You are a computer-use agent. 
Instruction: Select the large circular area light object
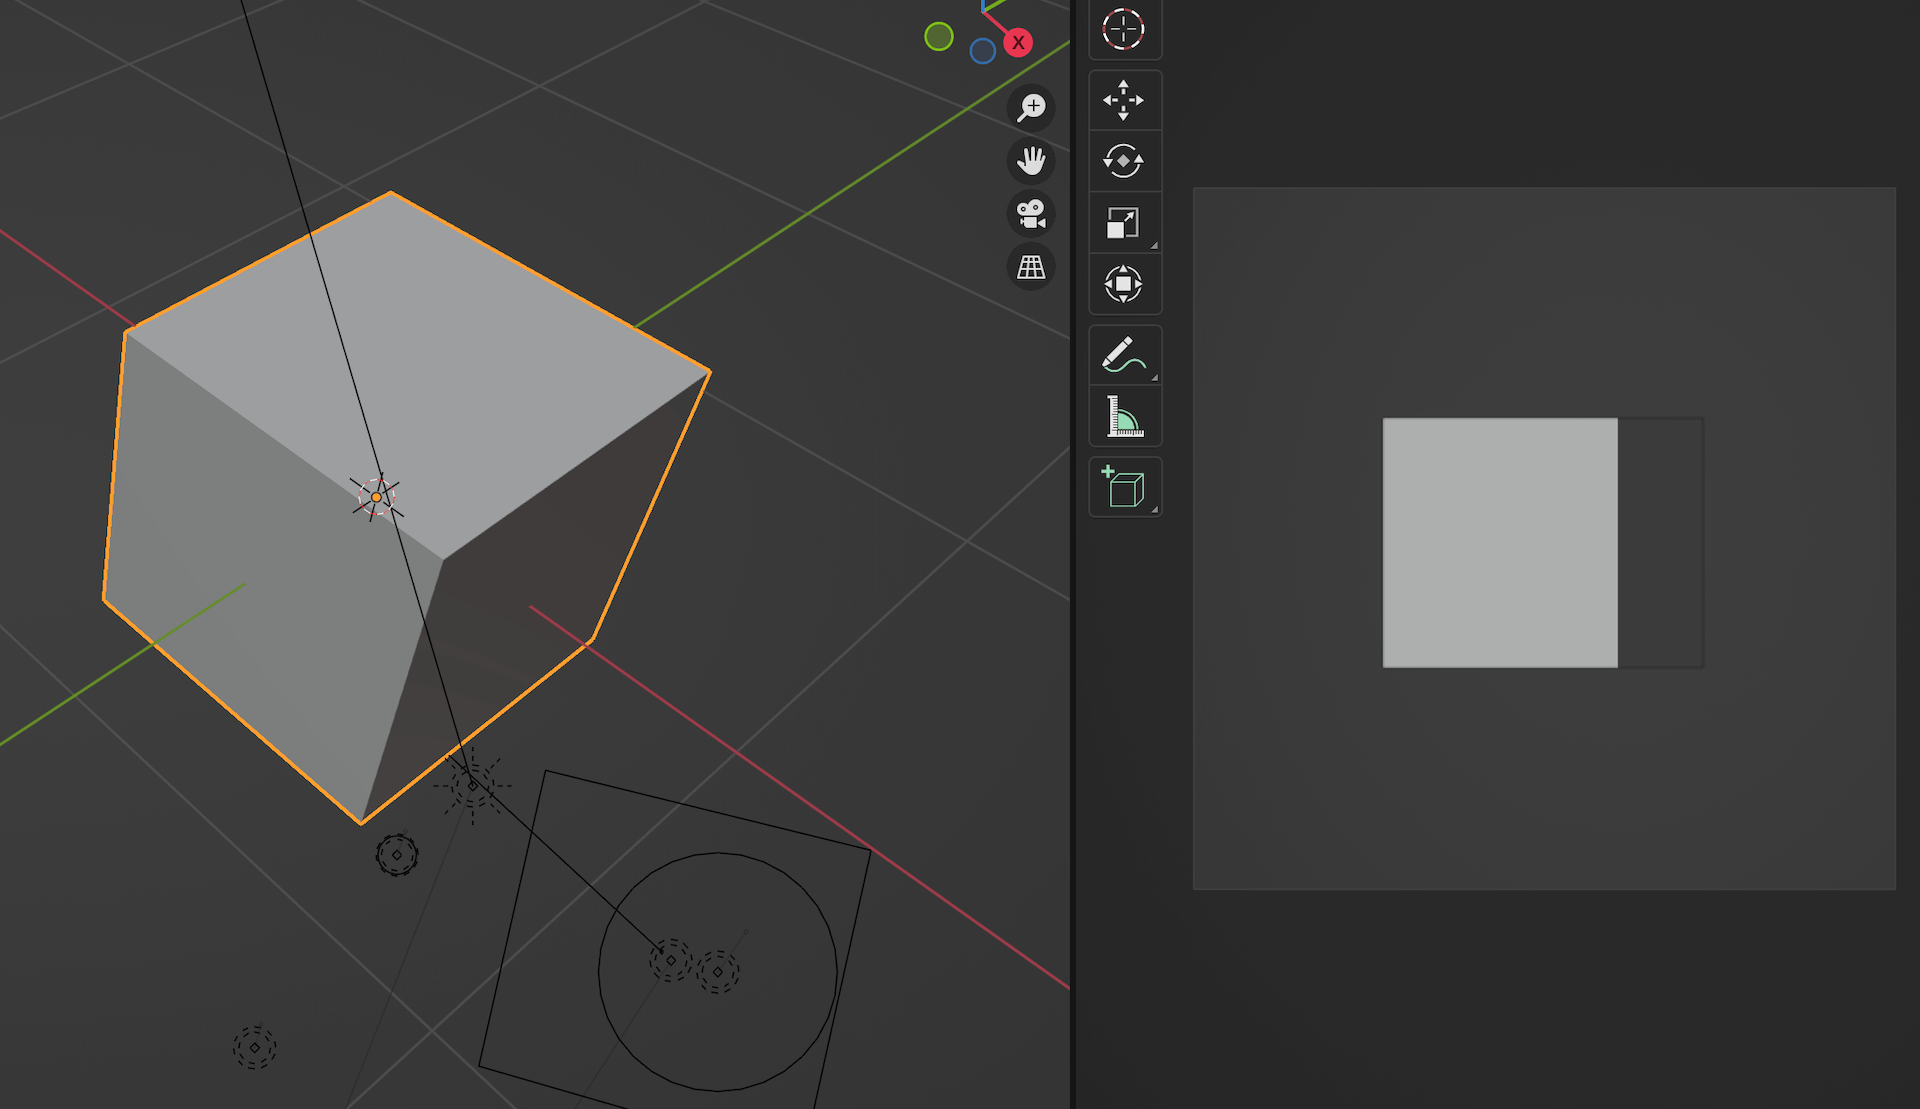(x=718, y=971)
